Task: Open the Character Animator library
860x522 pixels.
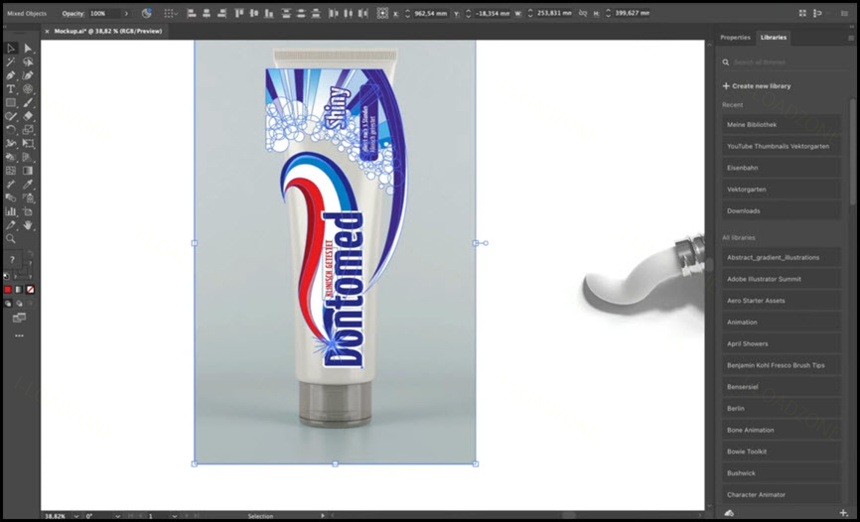Action: pos(781,495)
